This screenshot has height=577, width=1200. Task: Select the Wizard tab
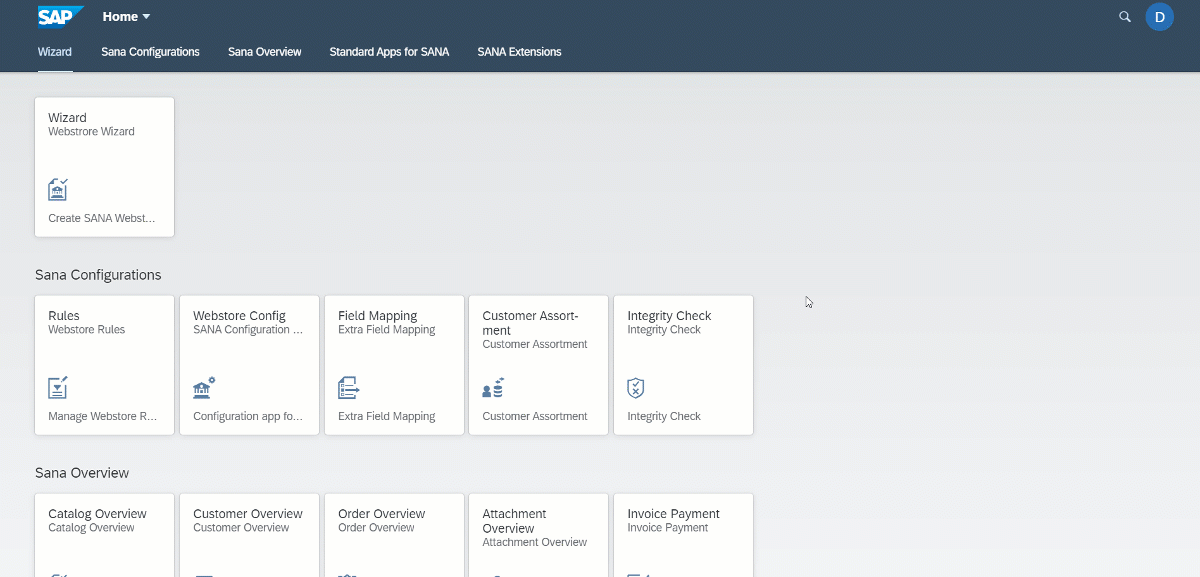click(x=55, y=52)
